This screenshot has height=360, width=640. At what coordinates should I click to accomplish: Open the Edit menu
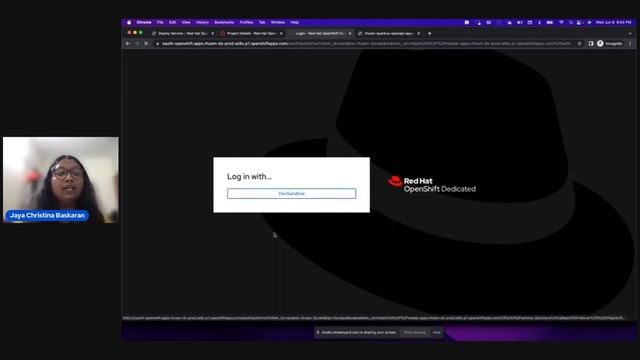click(173, 22)
